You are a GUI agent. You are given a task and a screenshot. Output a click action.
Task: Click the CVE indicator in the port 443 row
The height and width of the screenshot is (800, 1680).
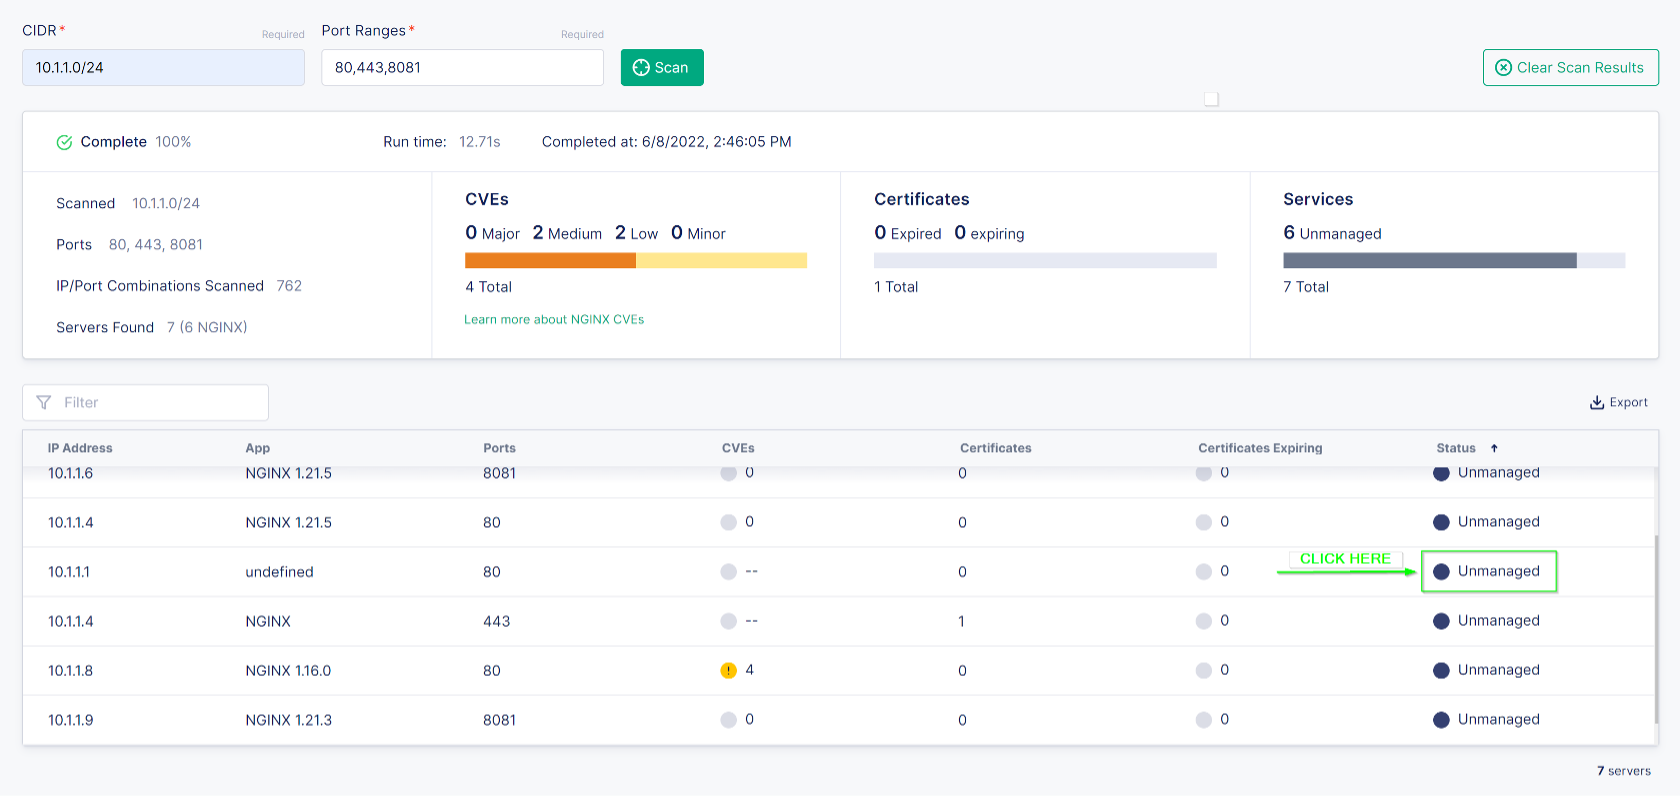click(728, 621)
